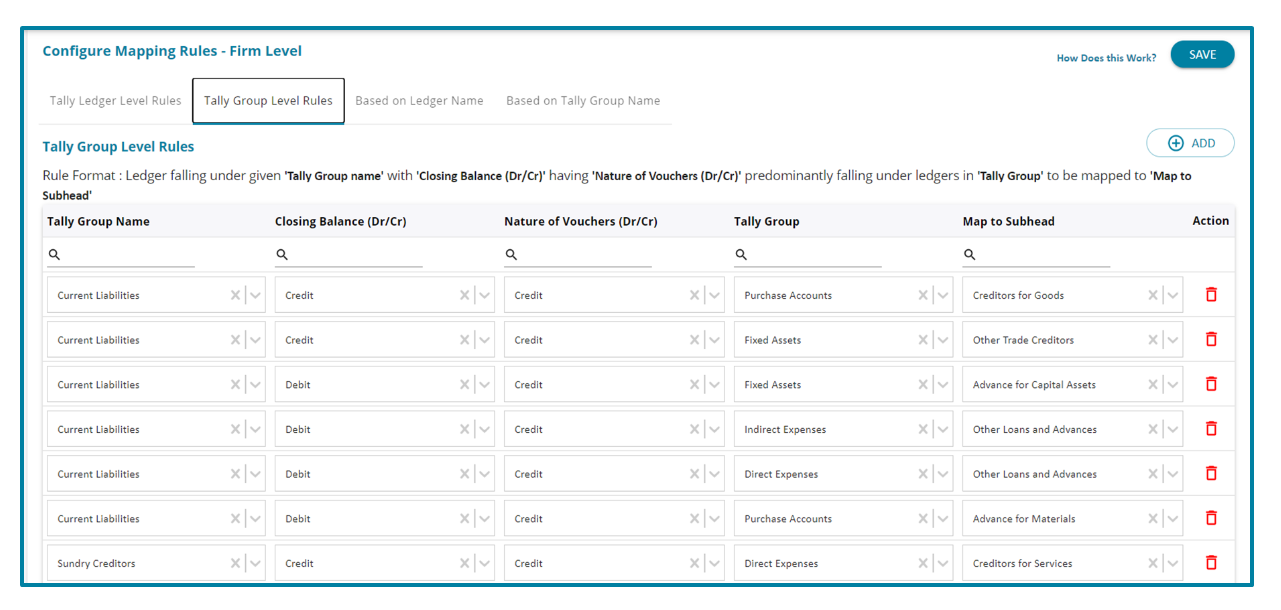Click the SAVE button

[1202, 55]
